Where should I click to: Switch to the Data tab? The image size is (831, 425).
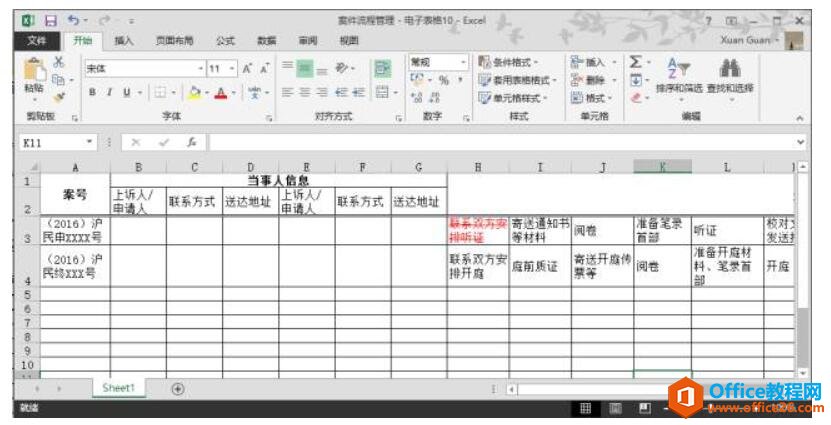(x=266, y=41)
